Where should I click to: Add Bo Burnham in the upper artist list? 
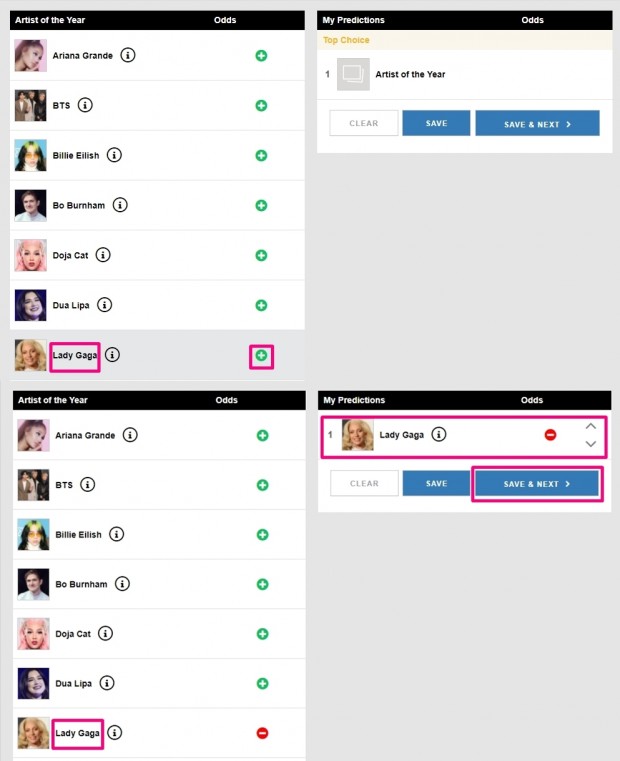[x=261, y=205]
